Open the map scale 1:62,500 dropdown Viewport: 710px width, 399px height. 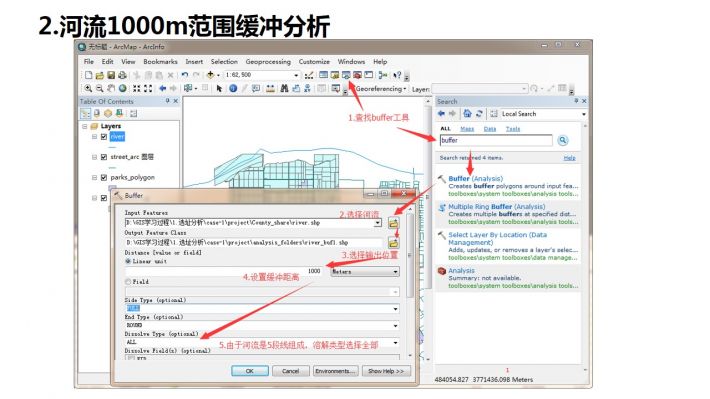click(296, 75)
